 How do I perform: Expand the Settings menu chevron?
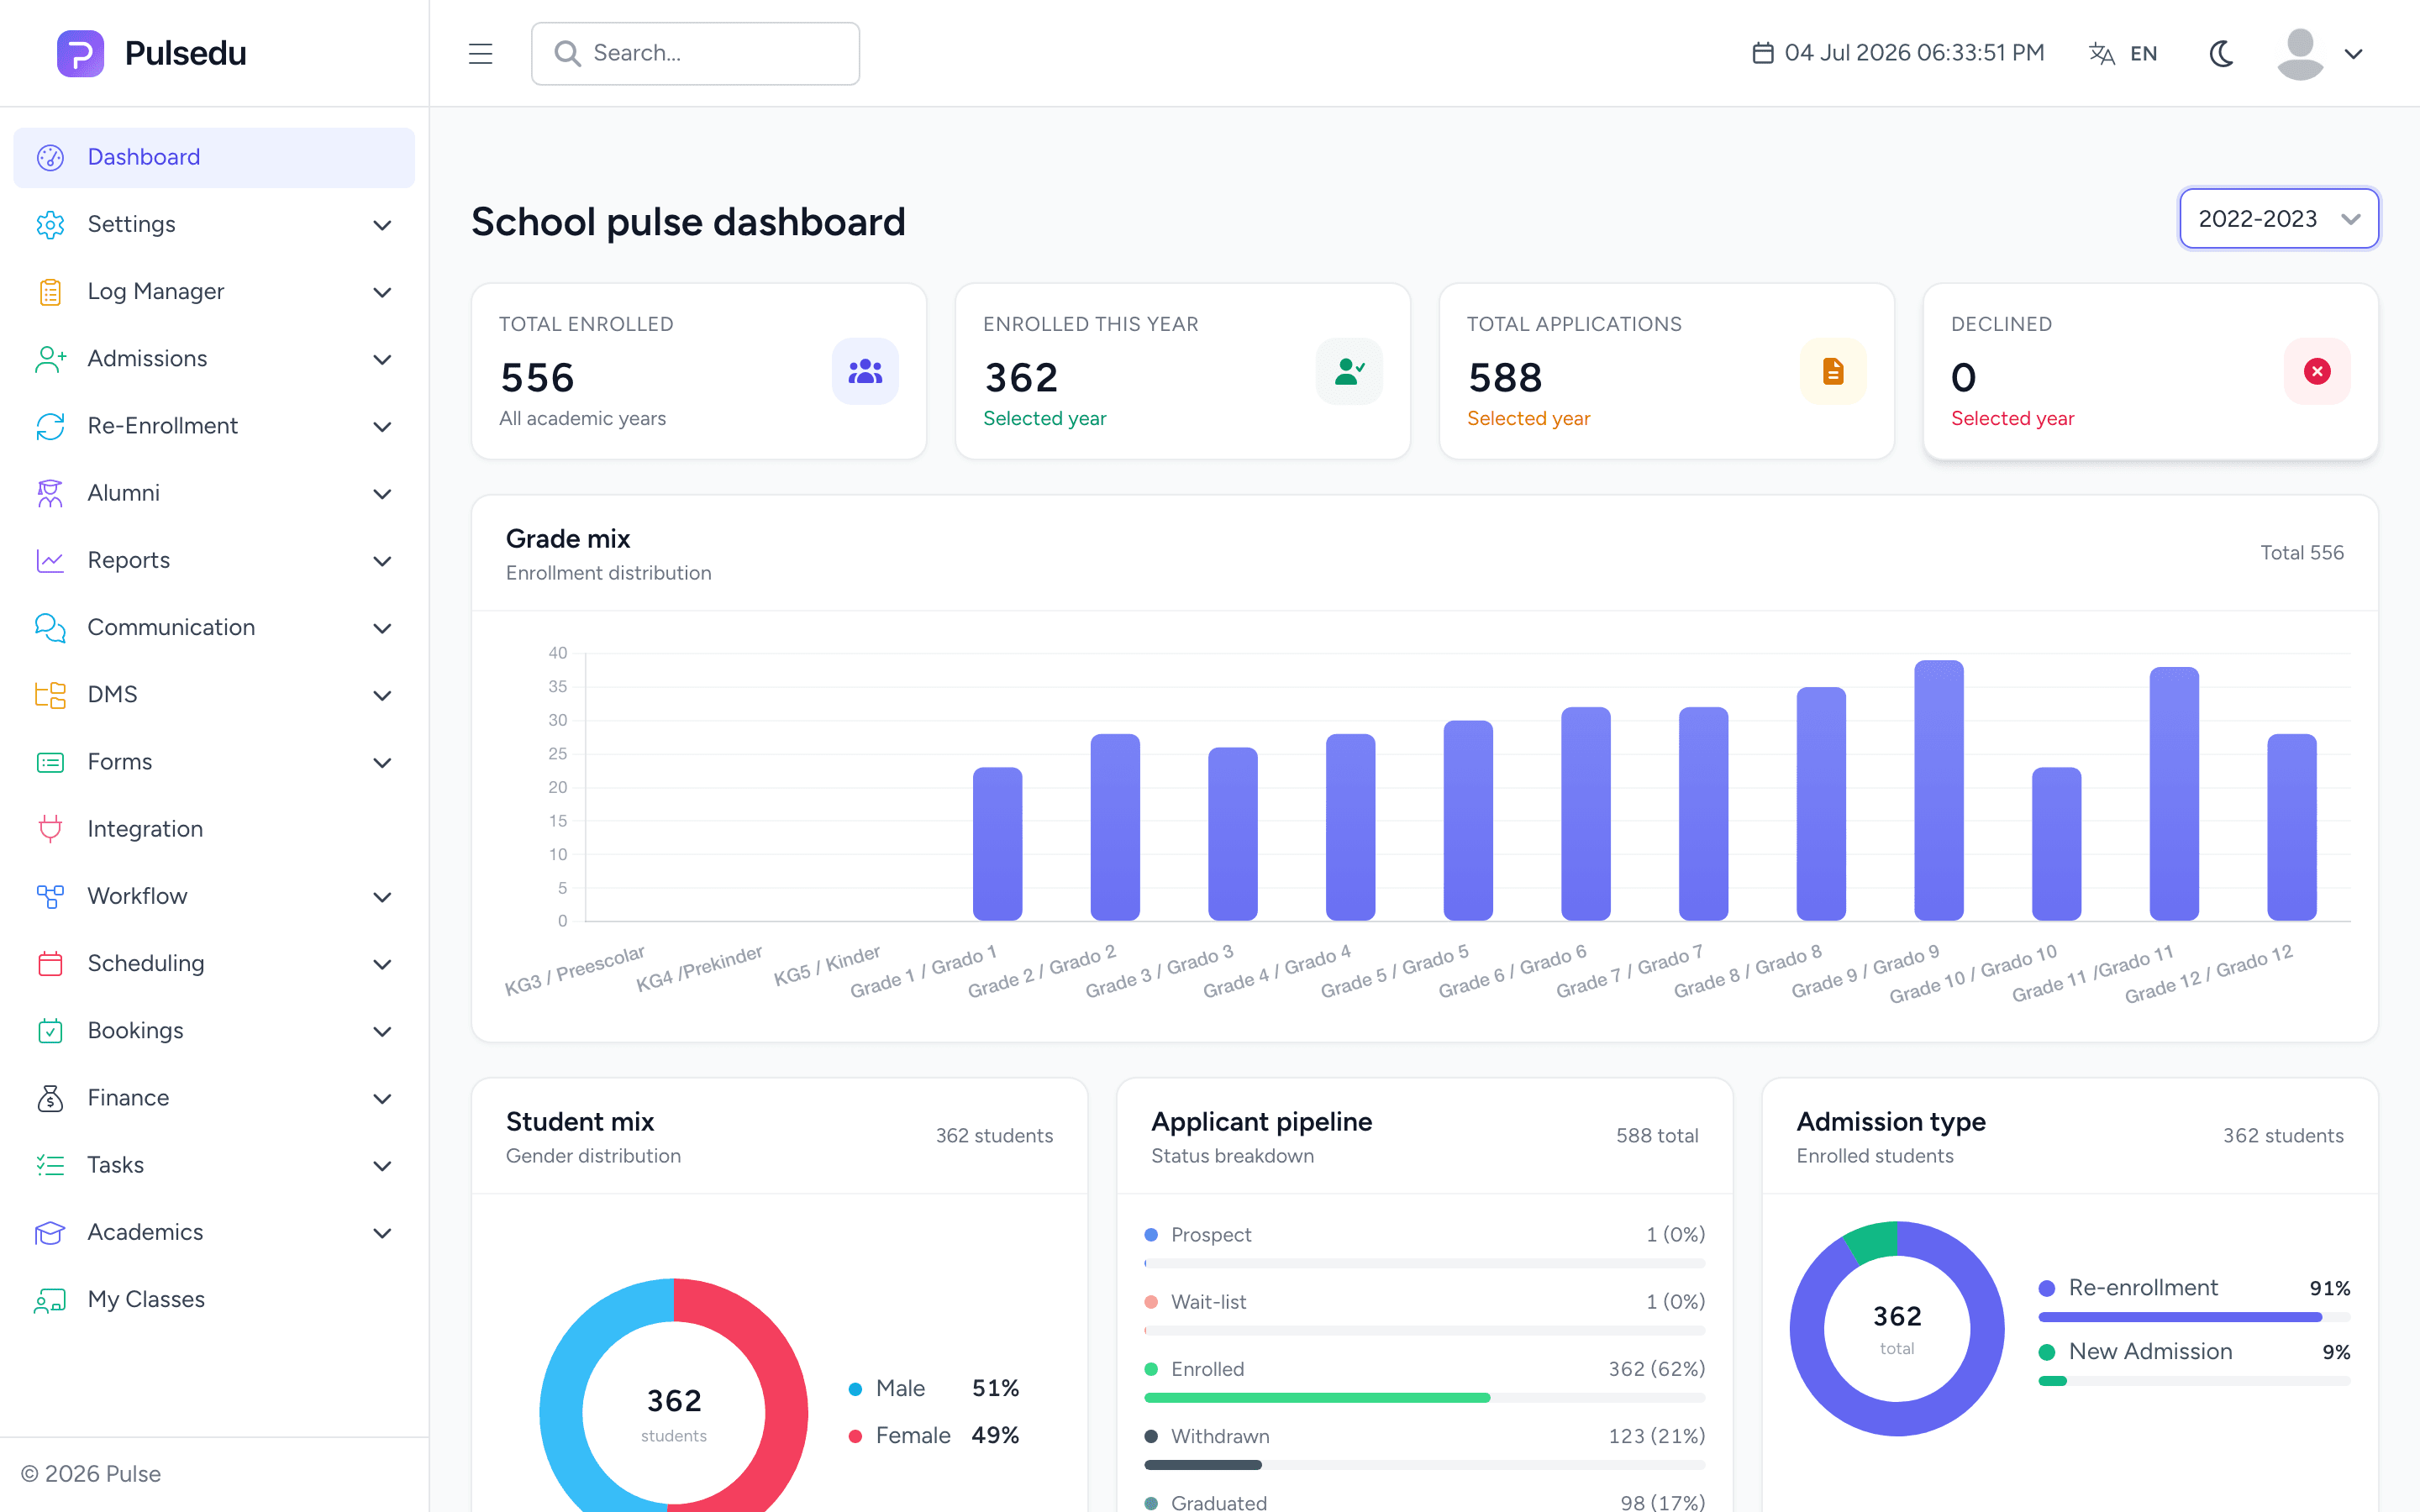tap(382, 225)
